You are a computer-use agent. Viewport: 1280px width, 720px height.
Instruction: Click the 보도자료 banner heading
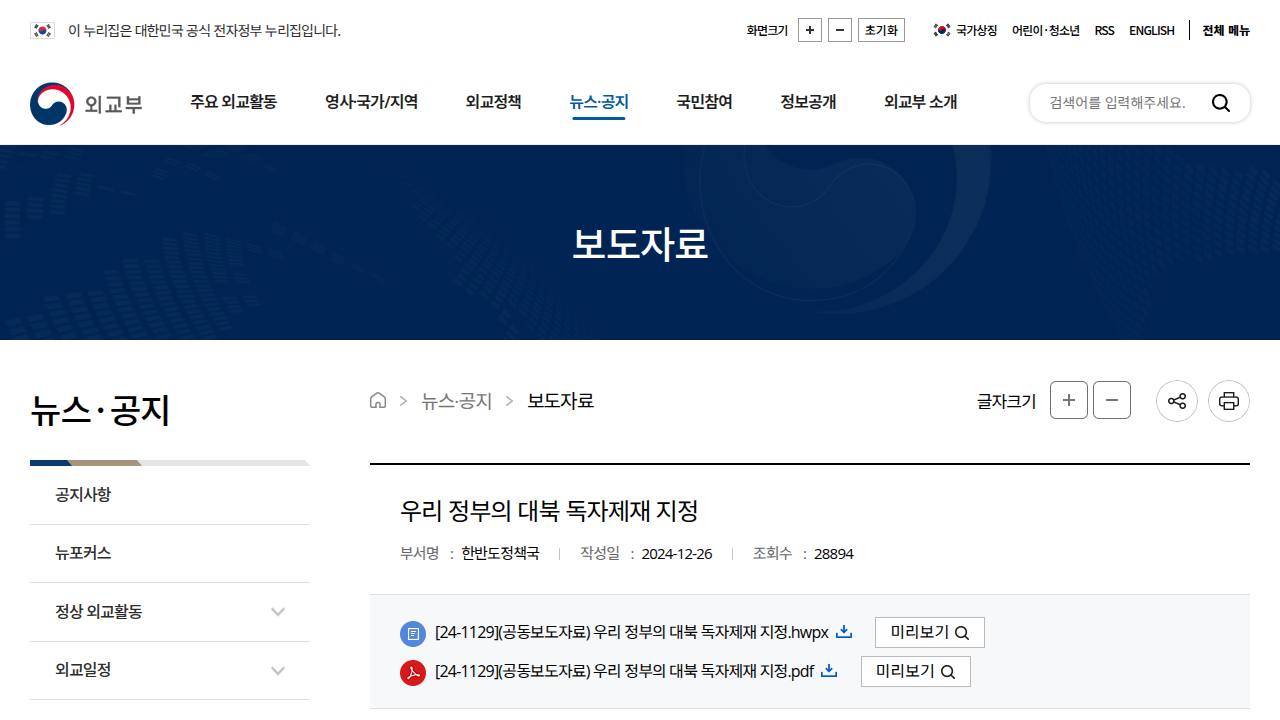(640, 244)
